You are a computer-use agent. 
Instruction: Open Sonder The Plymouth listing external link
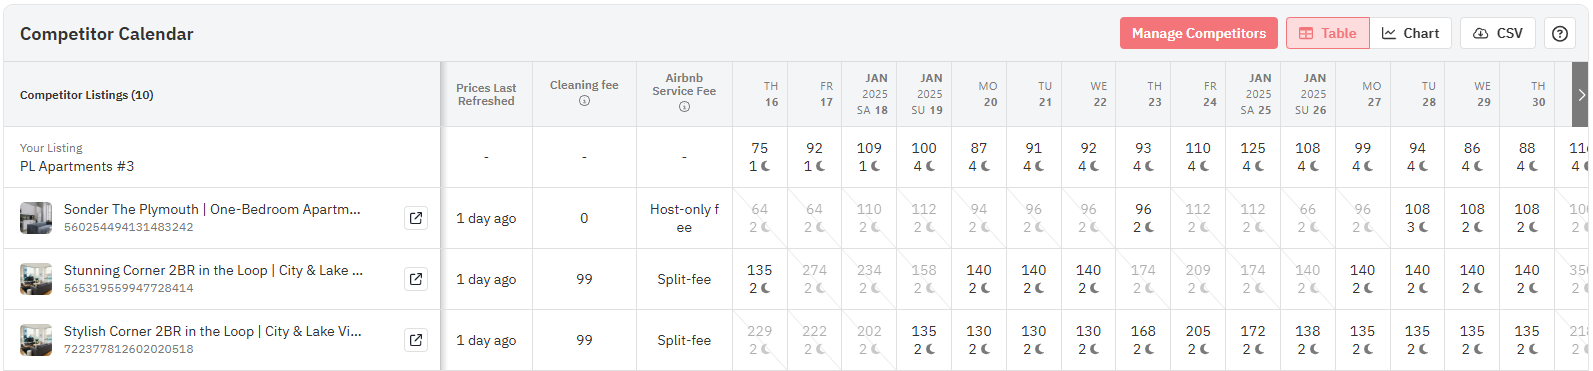415,218
